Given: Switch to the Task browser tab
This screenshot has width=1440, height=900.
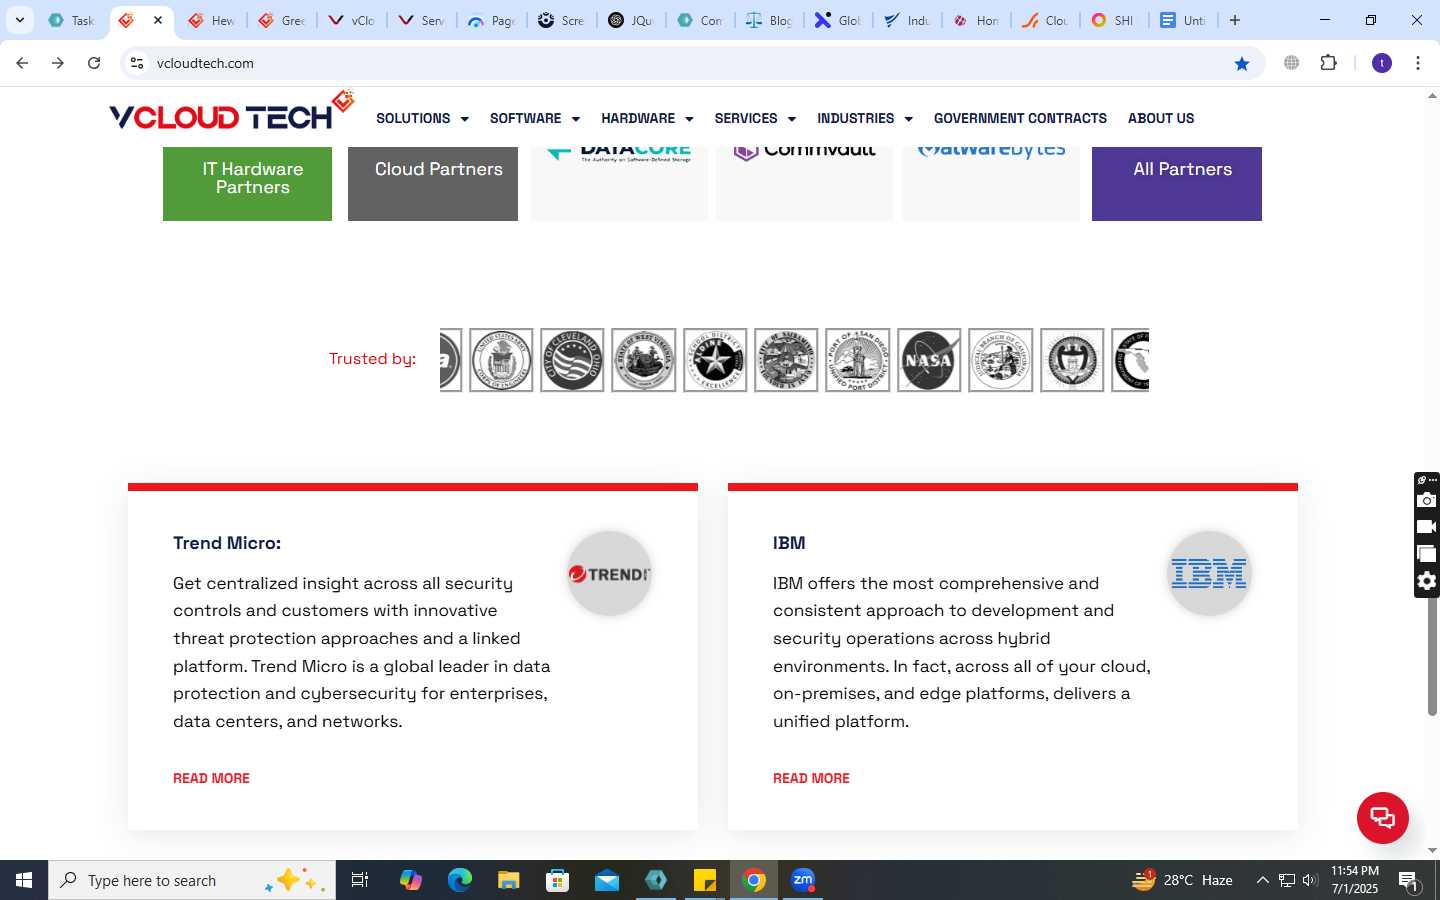Looking at the screenshot, I should point(71,20).
